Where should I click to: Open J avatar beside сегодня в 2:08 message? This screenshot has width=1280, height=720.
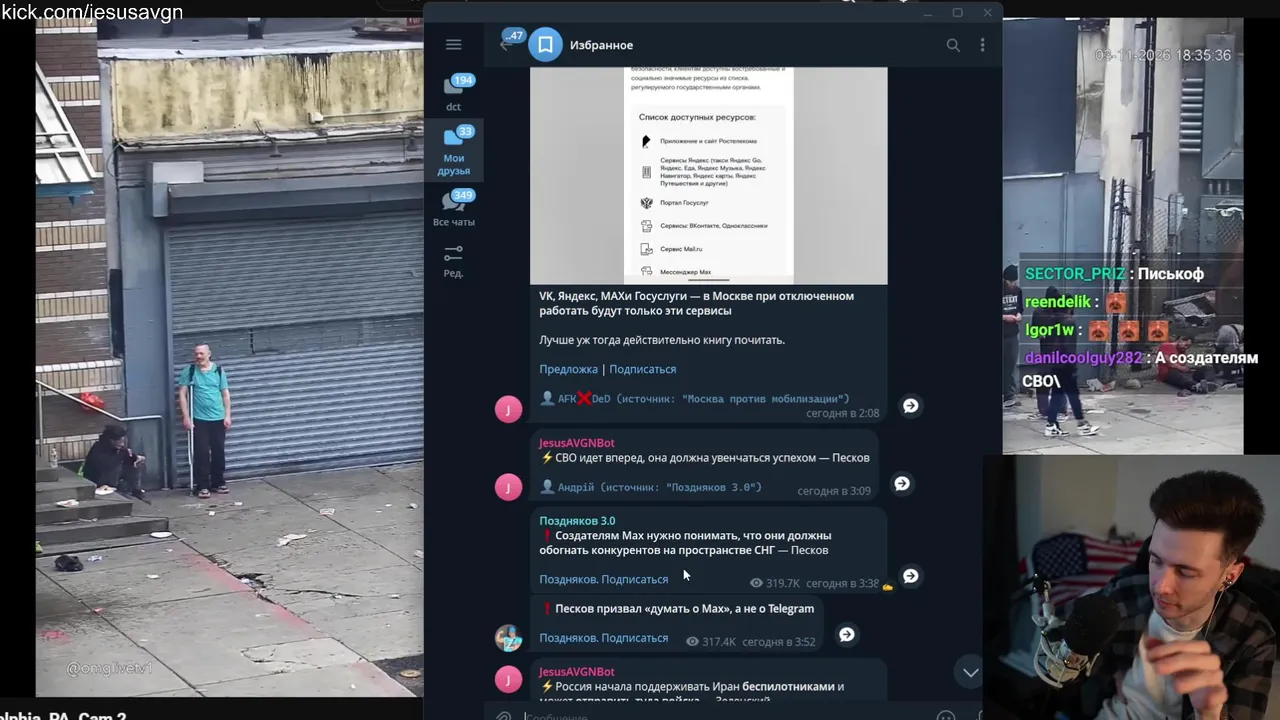coord(508,408)
